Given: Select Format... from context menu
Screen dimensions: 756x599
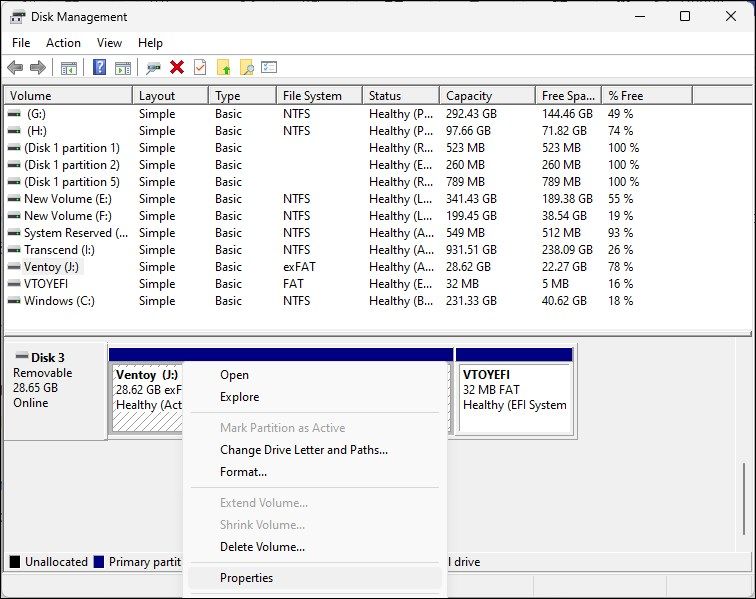Looking at the screenshot, I should (x=243, y=472).
